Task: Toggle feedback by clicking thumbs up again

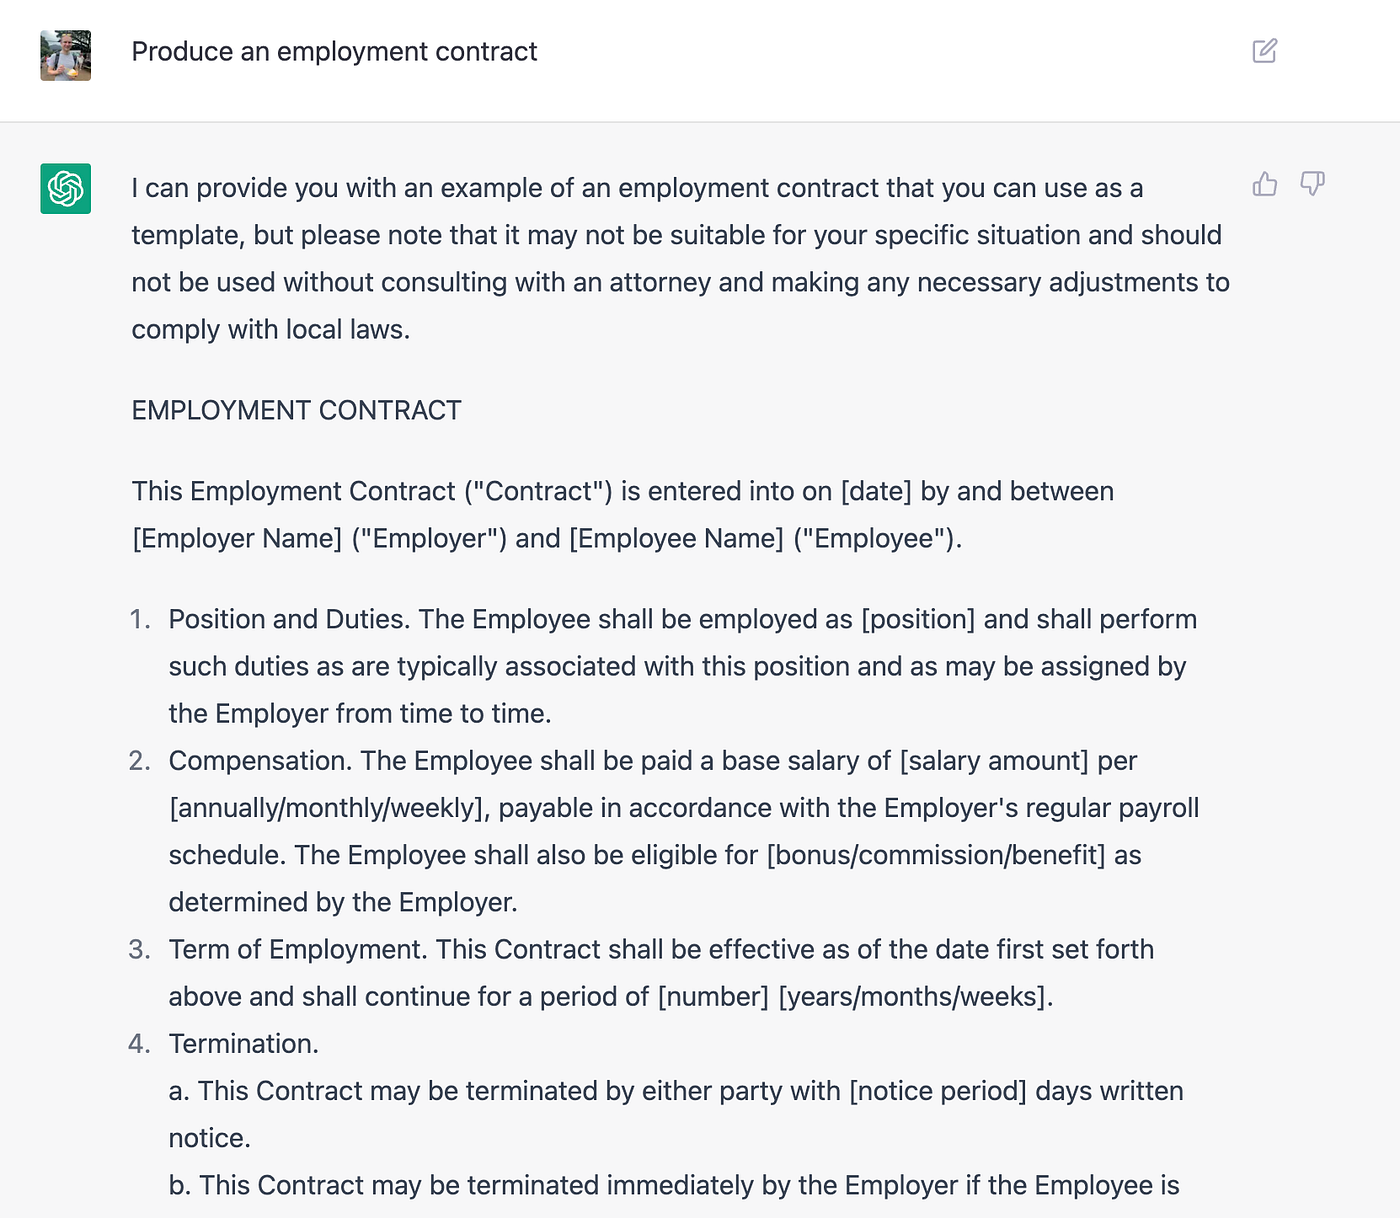Action: coord(1265,185)
